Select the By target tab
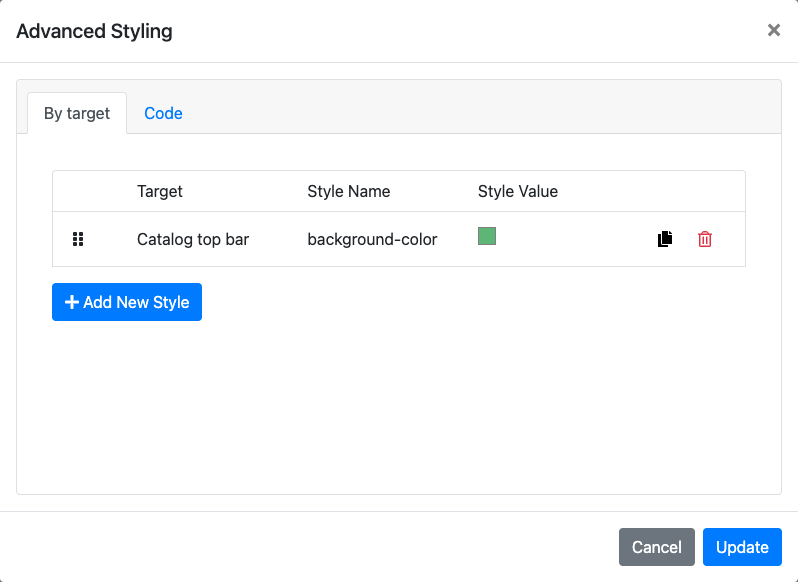This screenshot has height=582, width=798. (77, 113)
